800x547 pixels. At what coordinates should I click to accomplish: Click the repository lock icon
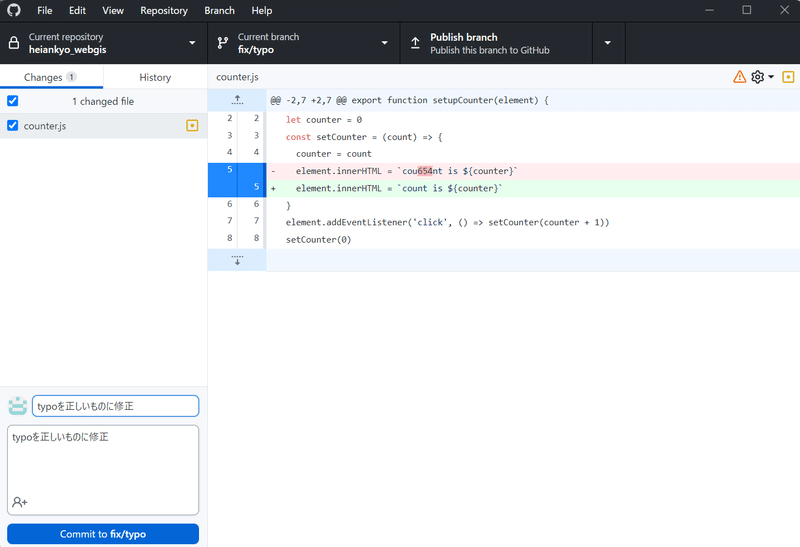[14, 43]
